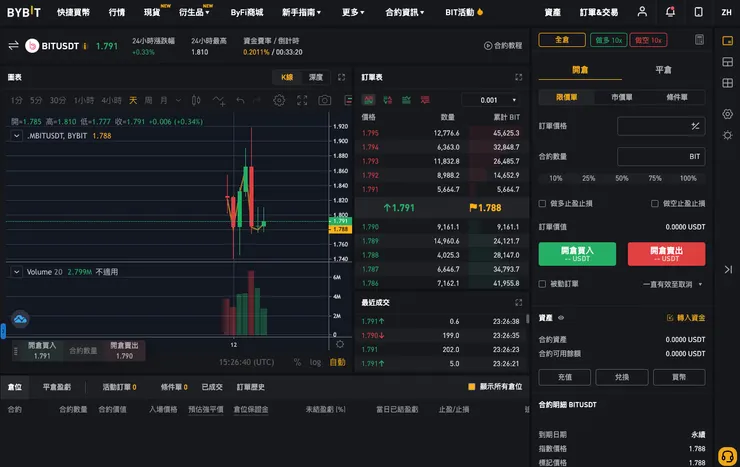Viewport: 740px width, 467px height.
Task: Click the red 開倉賣出 button
Action: [666, 254]
